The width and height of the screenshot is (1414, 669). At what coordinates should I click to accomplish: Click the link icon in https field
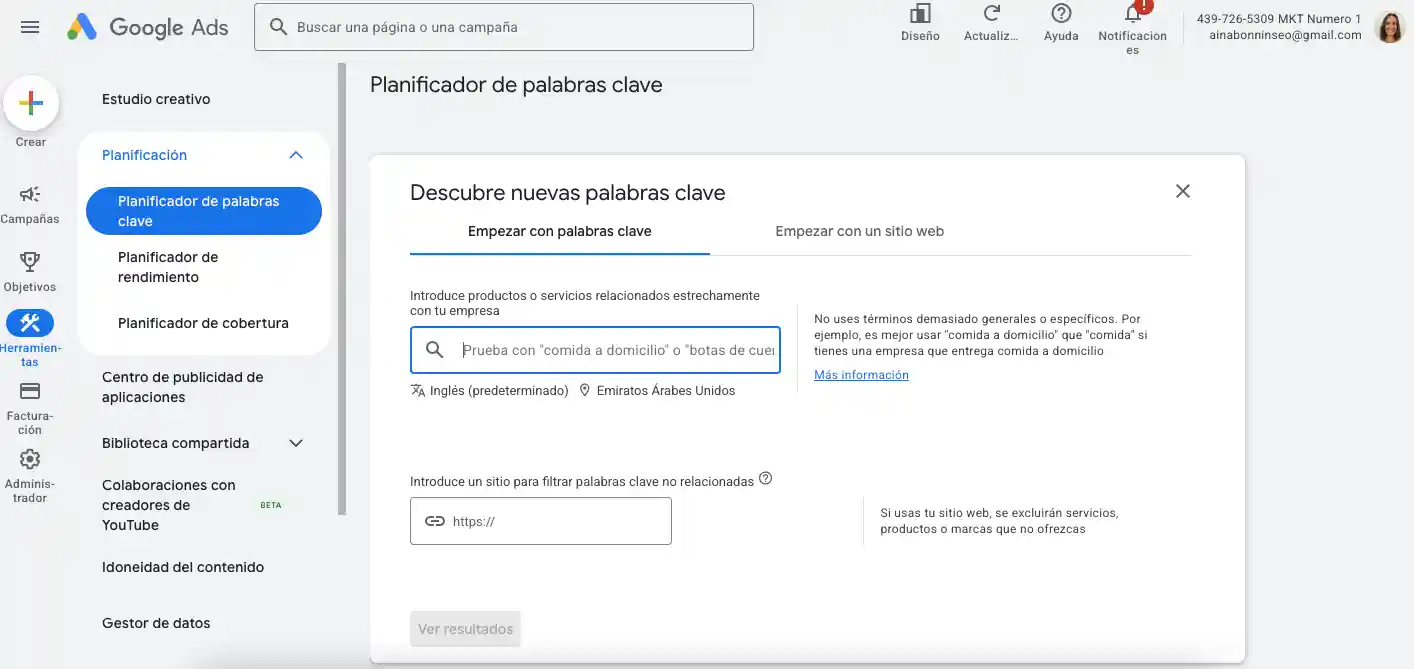435,521
